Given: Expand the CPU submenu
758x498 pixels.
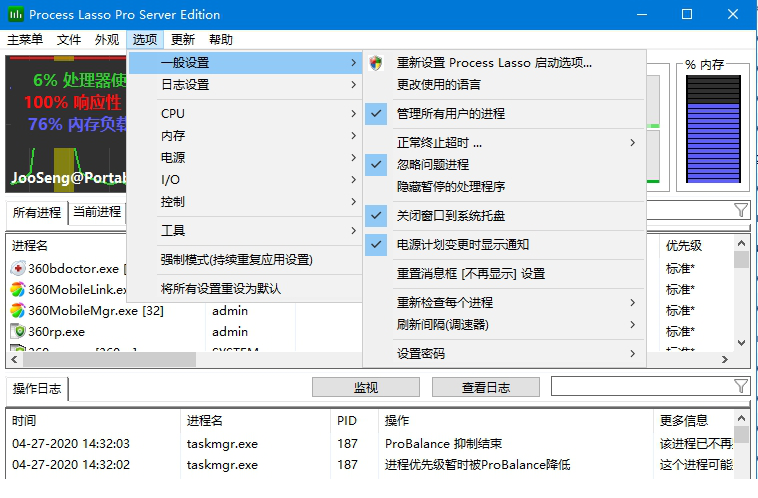Looking at the screenshot, I should (x=246, y=114).
